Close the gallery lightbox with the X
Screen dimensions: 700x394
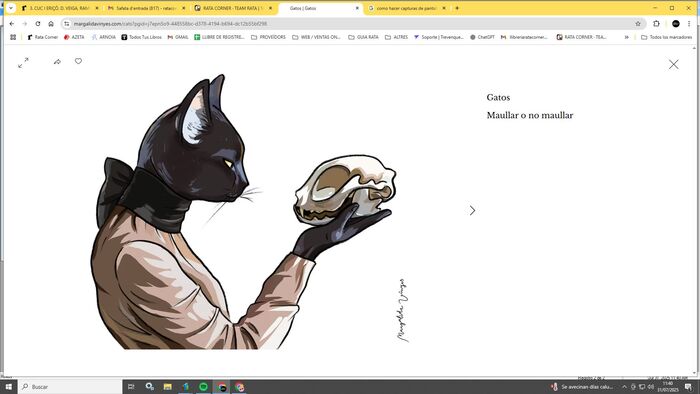point(674,64)
